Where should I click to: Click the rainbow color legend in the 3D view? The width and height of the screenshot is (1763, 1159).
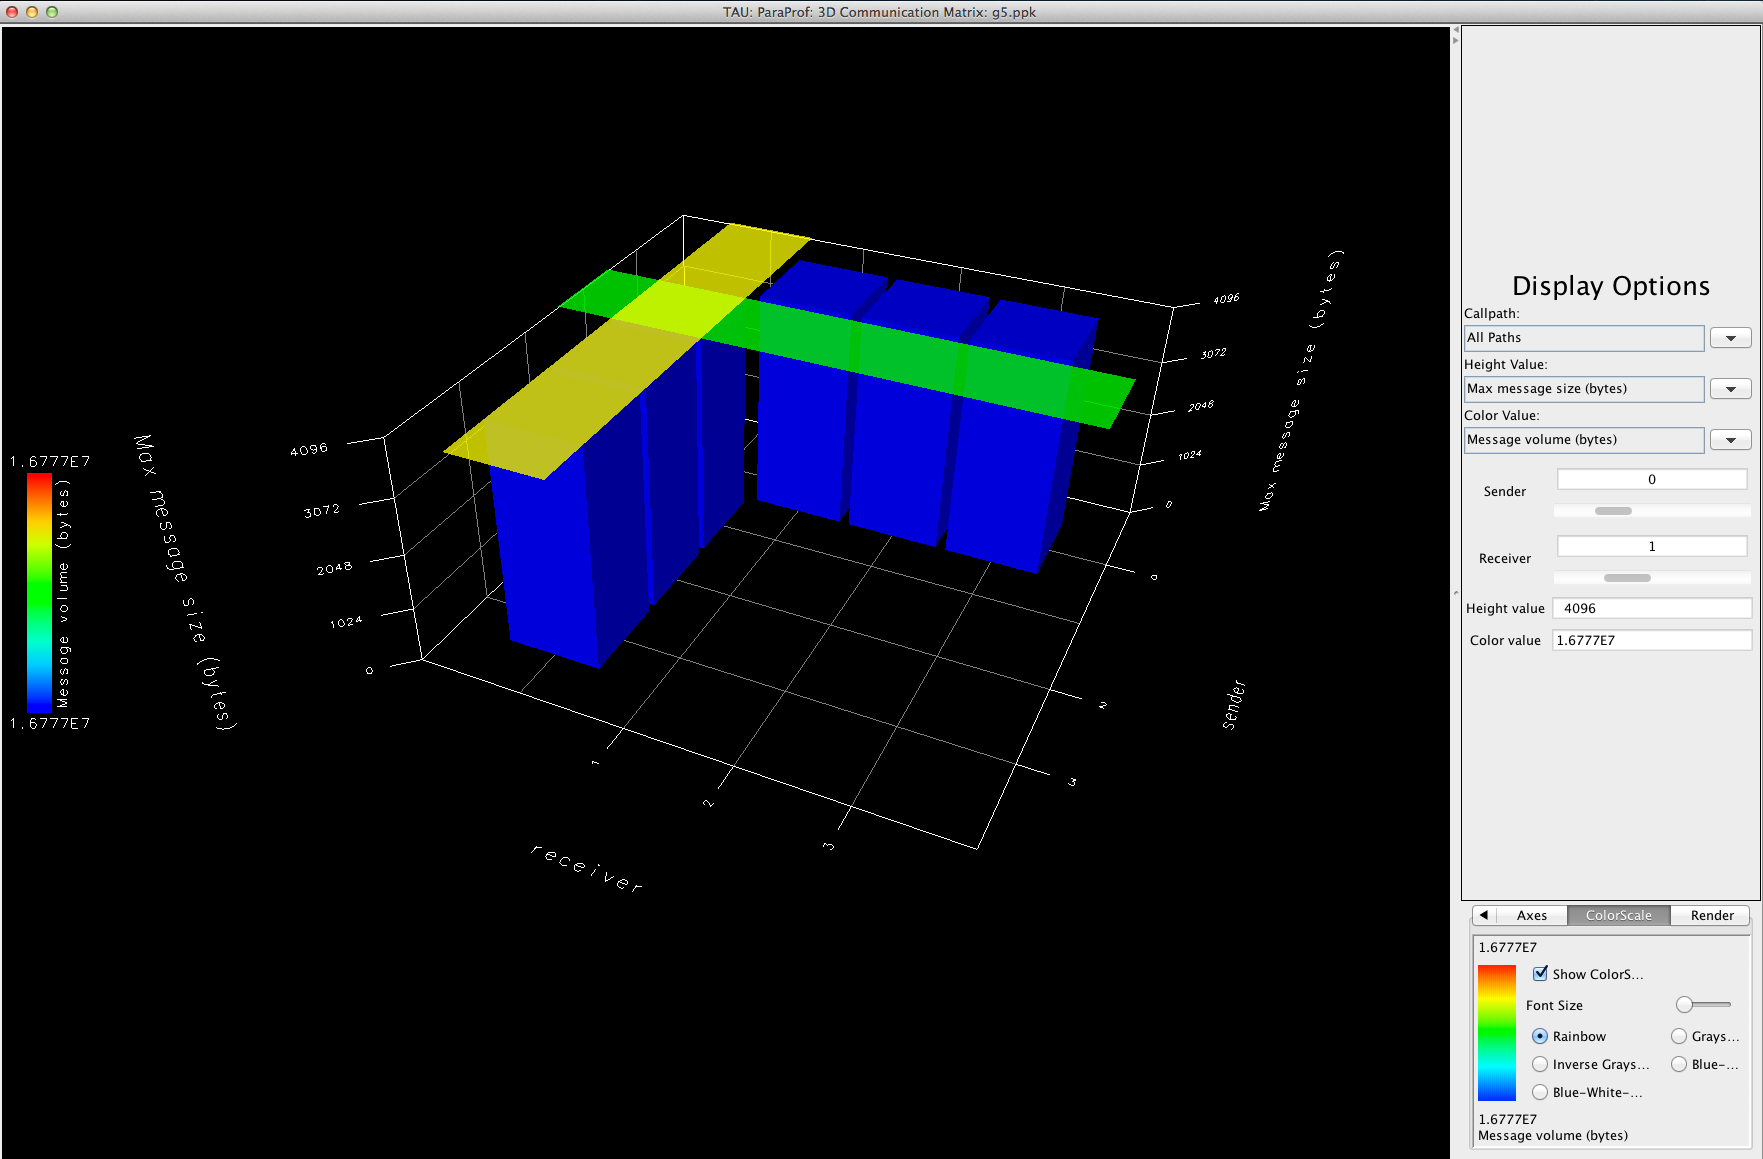[x=39, y=592]
